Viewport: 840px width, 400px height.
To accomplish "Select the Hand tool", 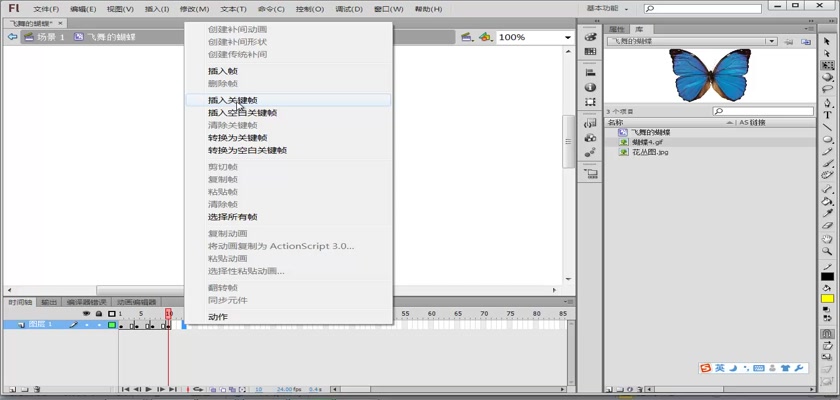I will pyautogui.click(x=828, y=239).
